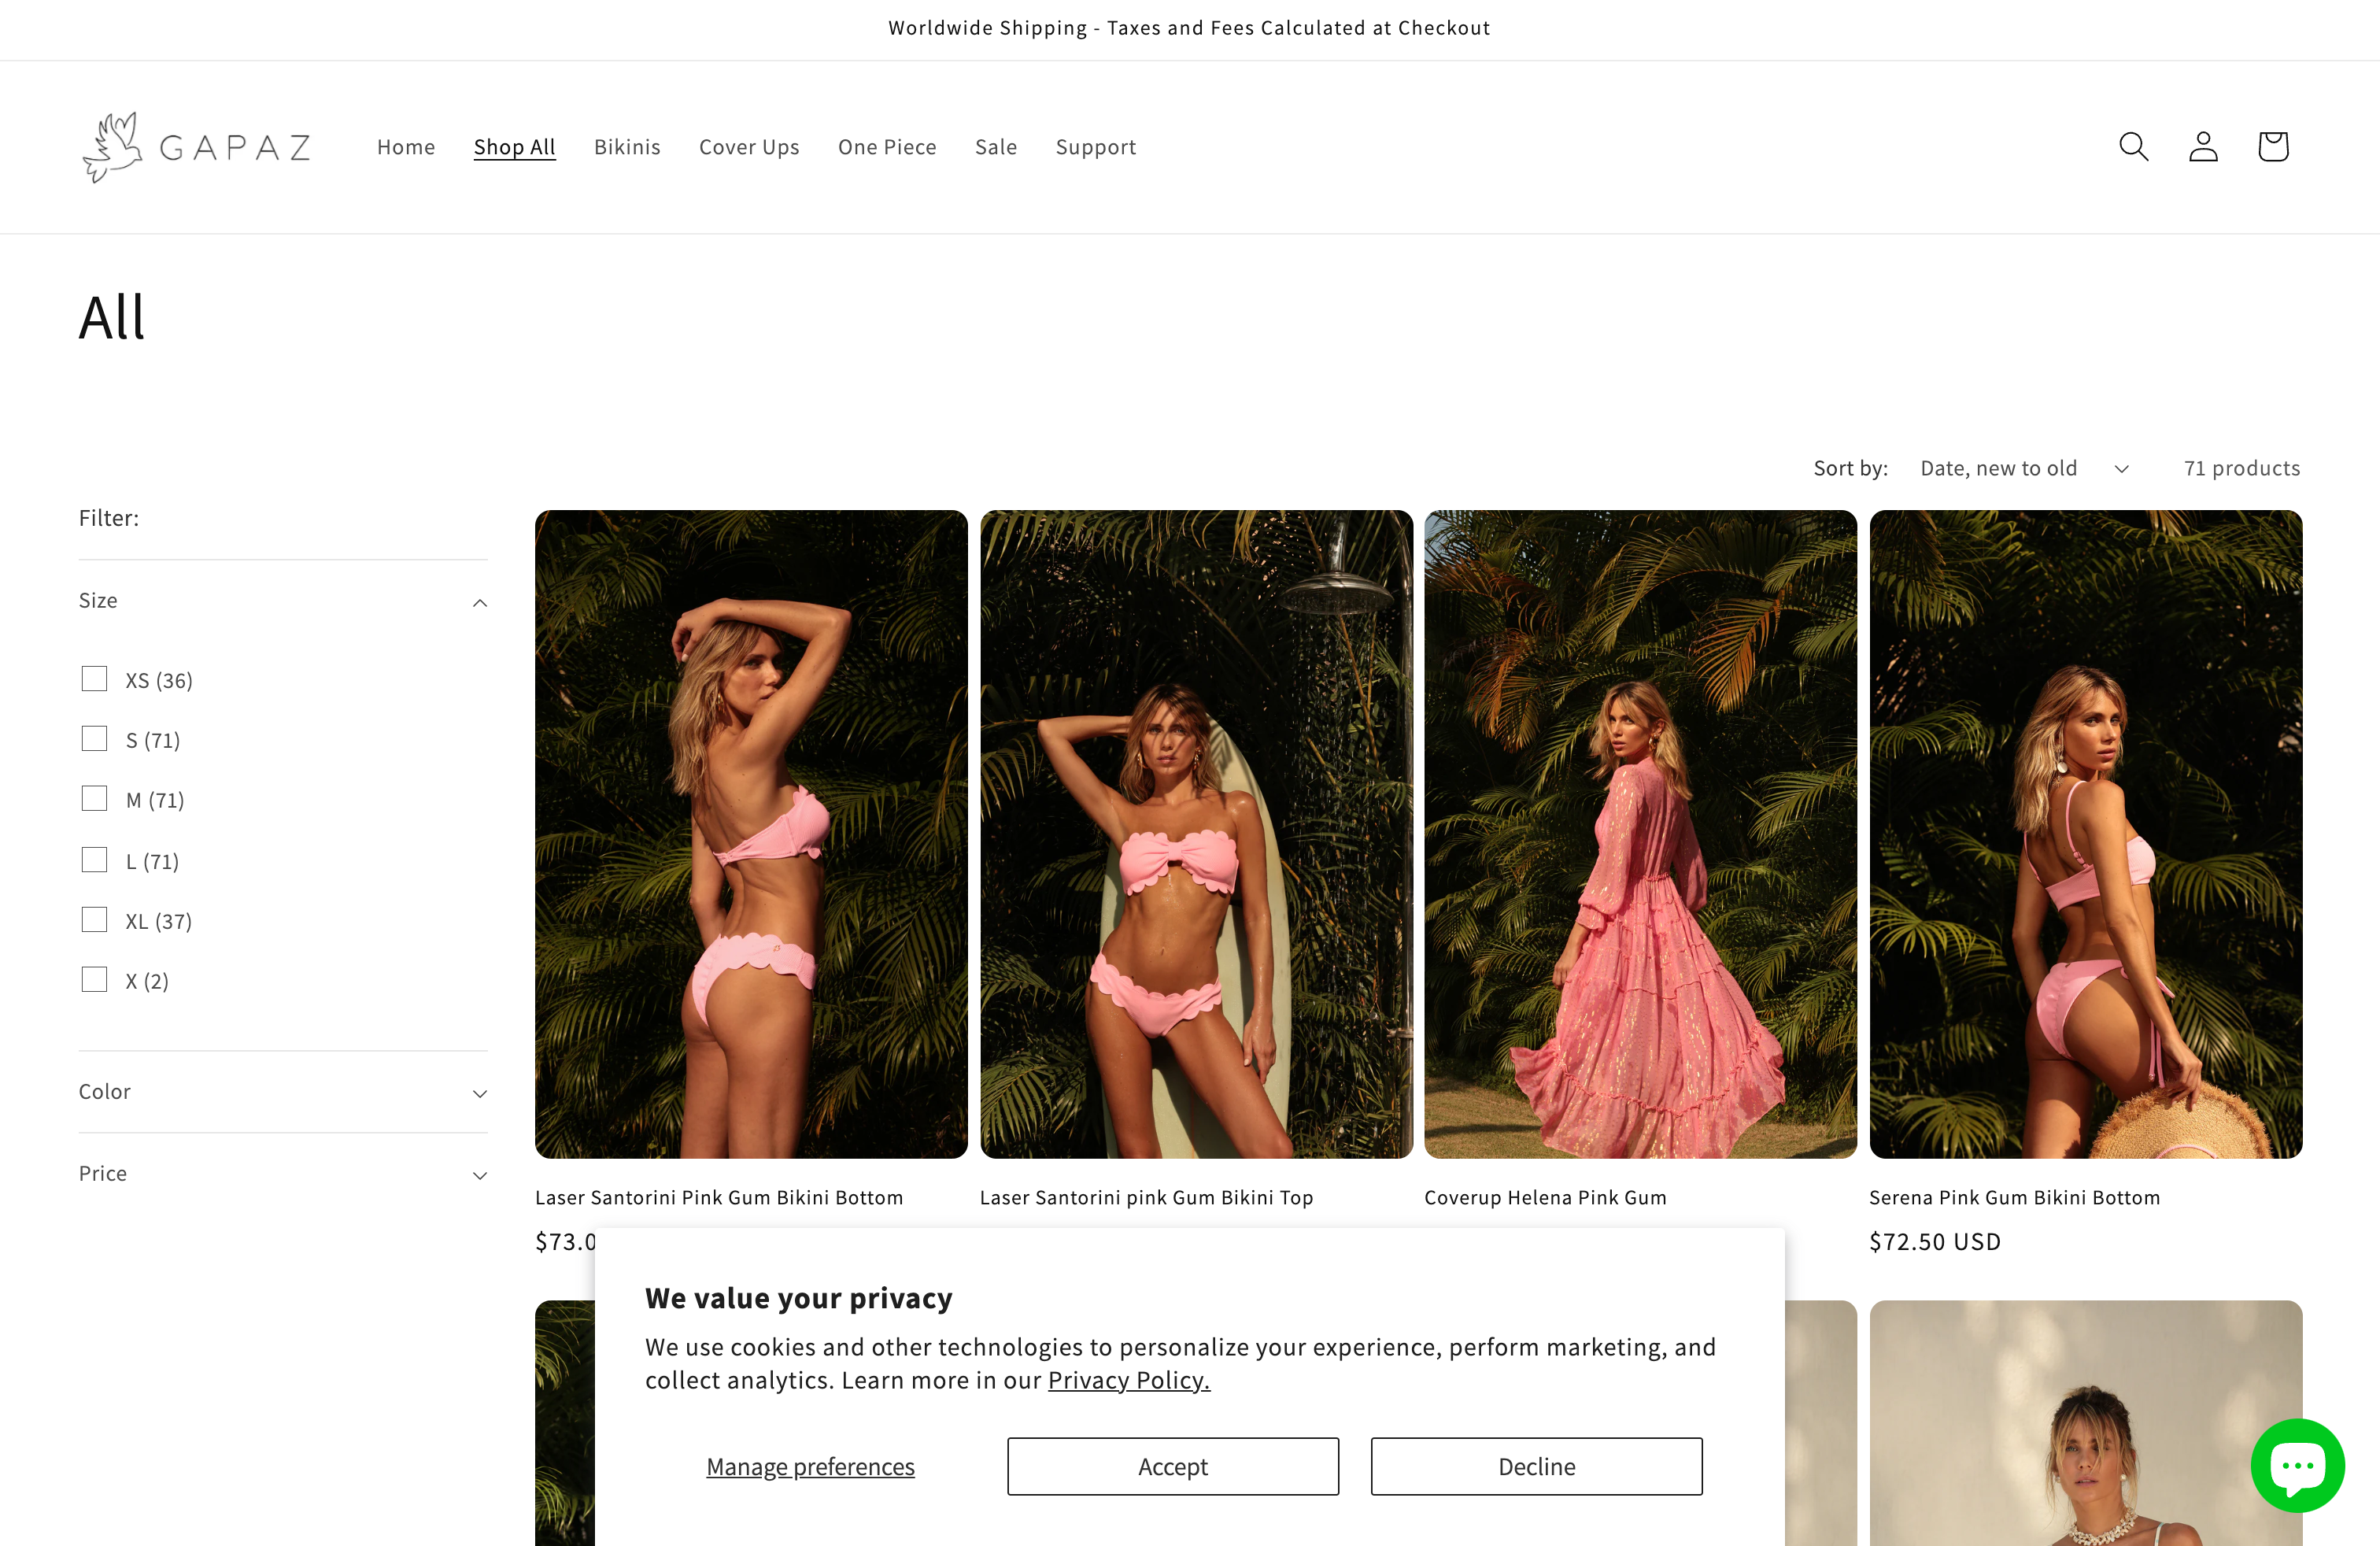This screenshot has height=1546, width=2380.
Task: Click the Decline cookies button
Action: click(1536, 1466)
